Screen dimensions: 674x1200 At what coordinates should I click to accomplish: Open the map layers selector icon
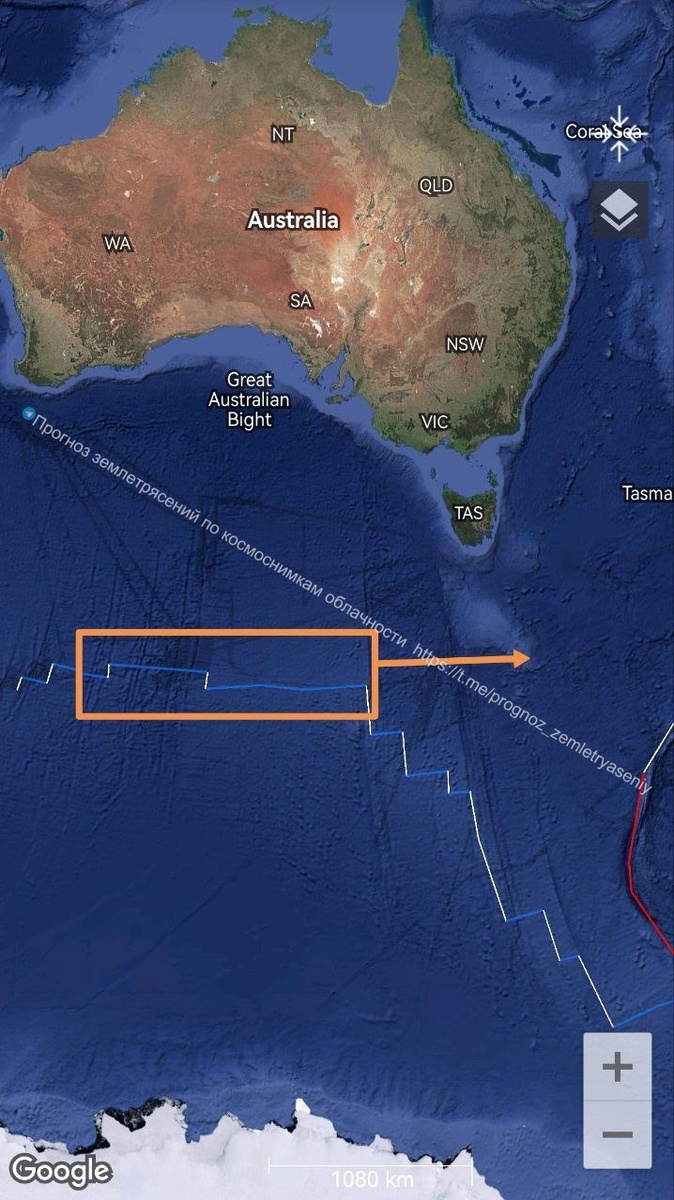click(619, 209)
